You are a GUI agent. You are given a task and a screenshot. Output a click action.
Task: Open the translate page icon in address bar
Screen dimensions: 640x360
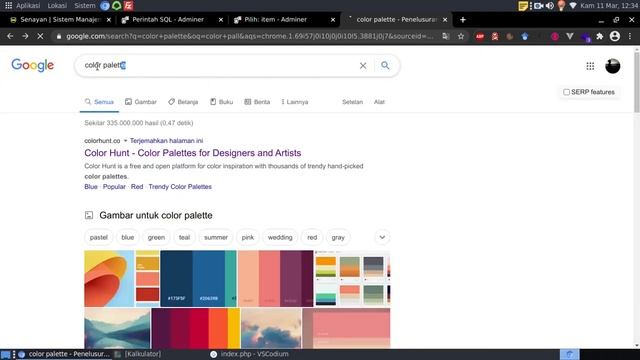(x=446, y=36)
